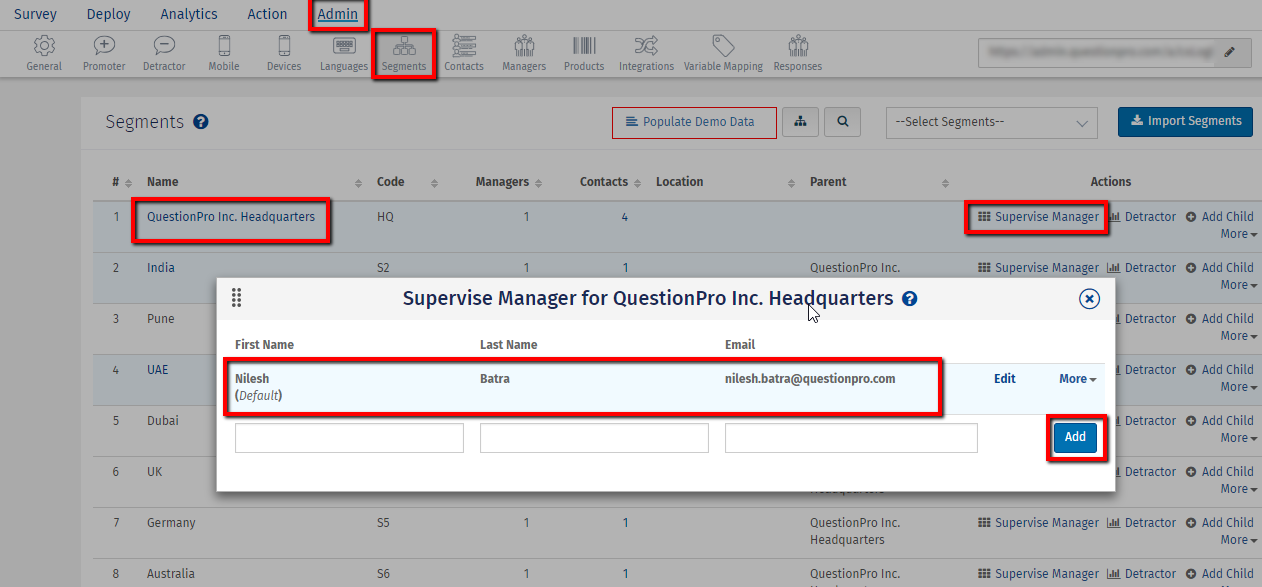Click the Import Segments button

click(1185, 121)
